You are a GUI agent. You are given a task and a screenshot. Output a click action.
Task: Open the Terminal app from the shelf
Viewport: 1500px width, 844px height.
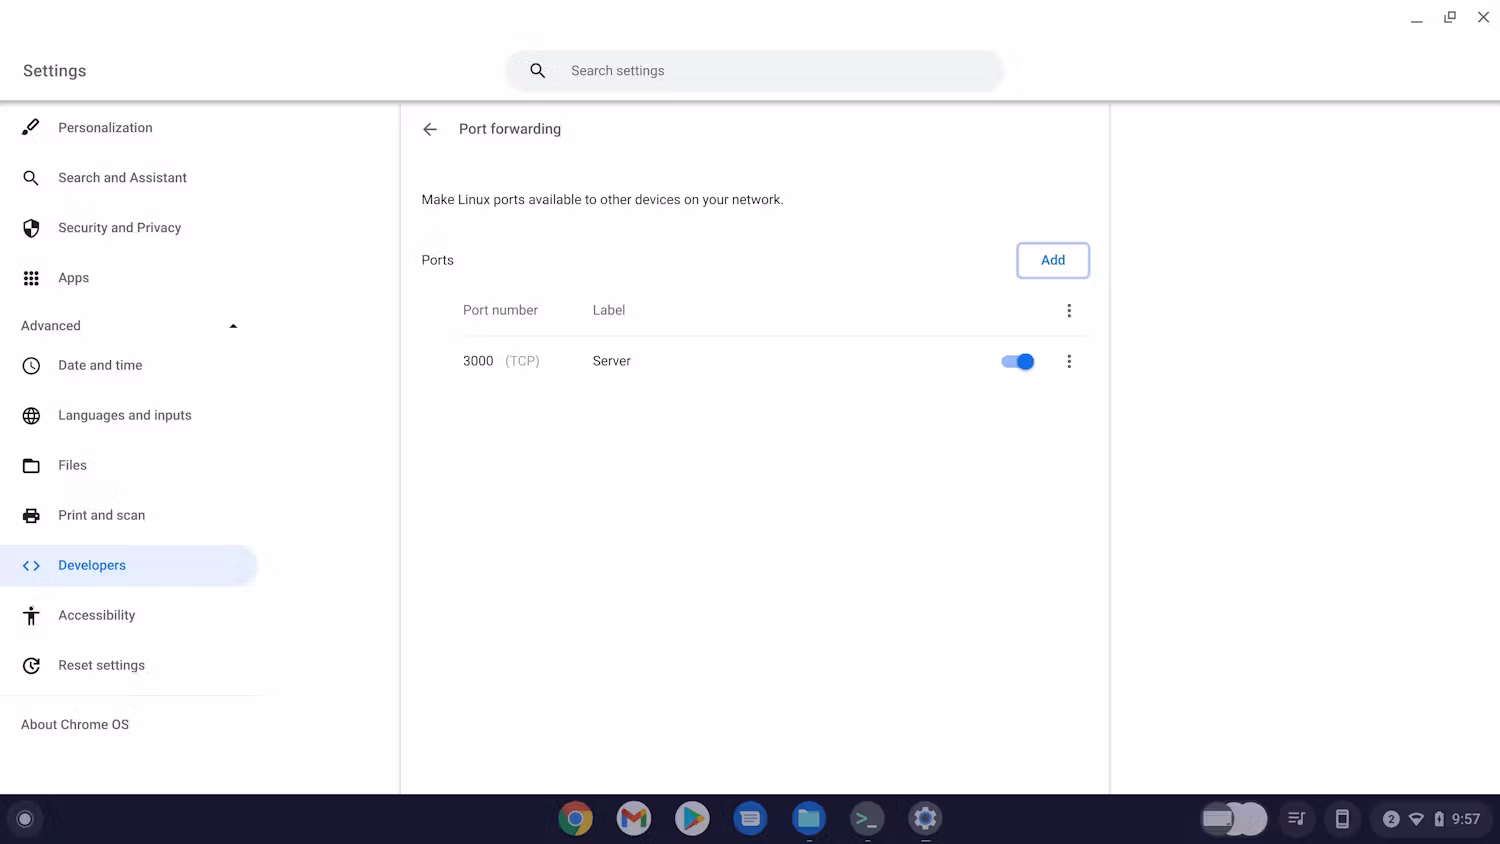pos(866,818)
